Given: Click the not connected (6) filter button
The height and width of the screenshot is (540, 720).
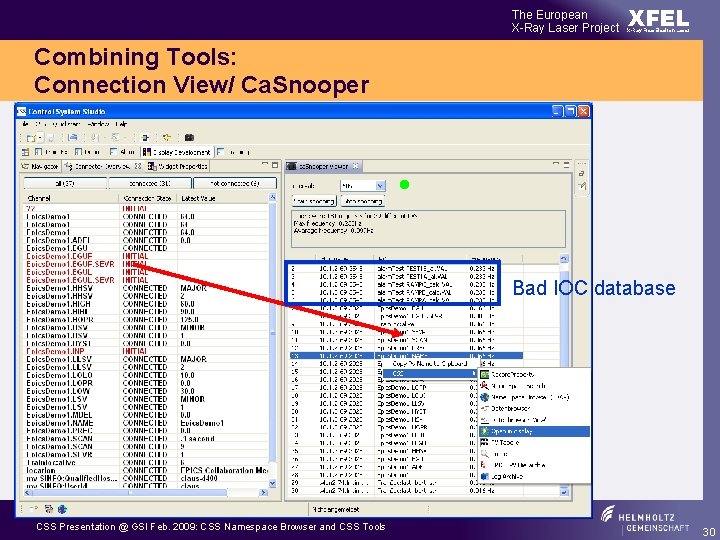Looking at the screenshot, I should (x=235, y=183).
